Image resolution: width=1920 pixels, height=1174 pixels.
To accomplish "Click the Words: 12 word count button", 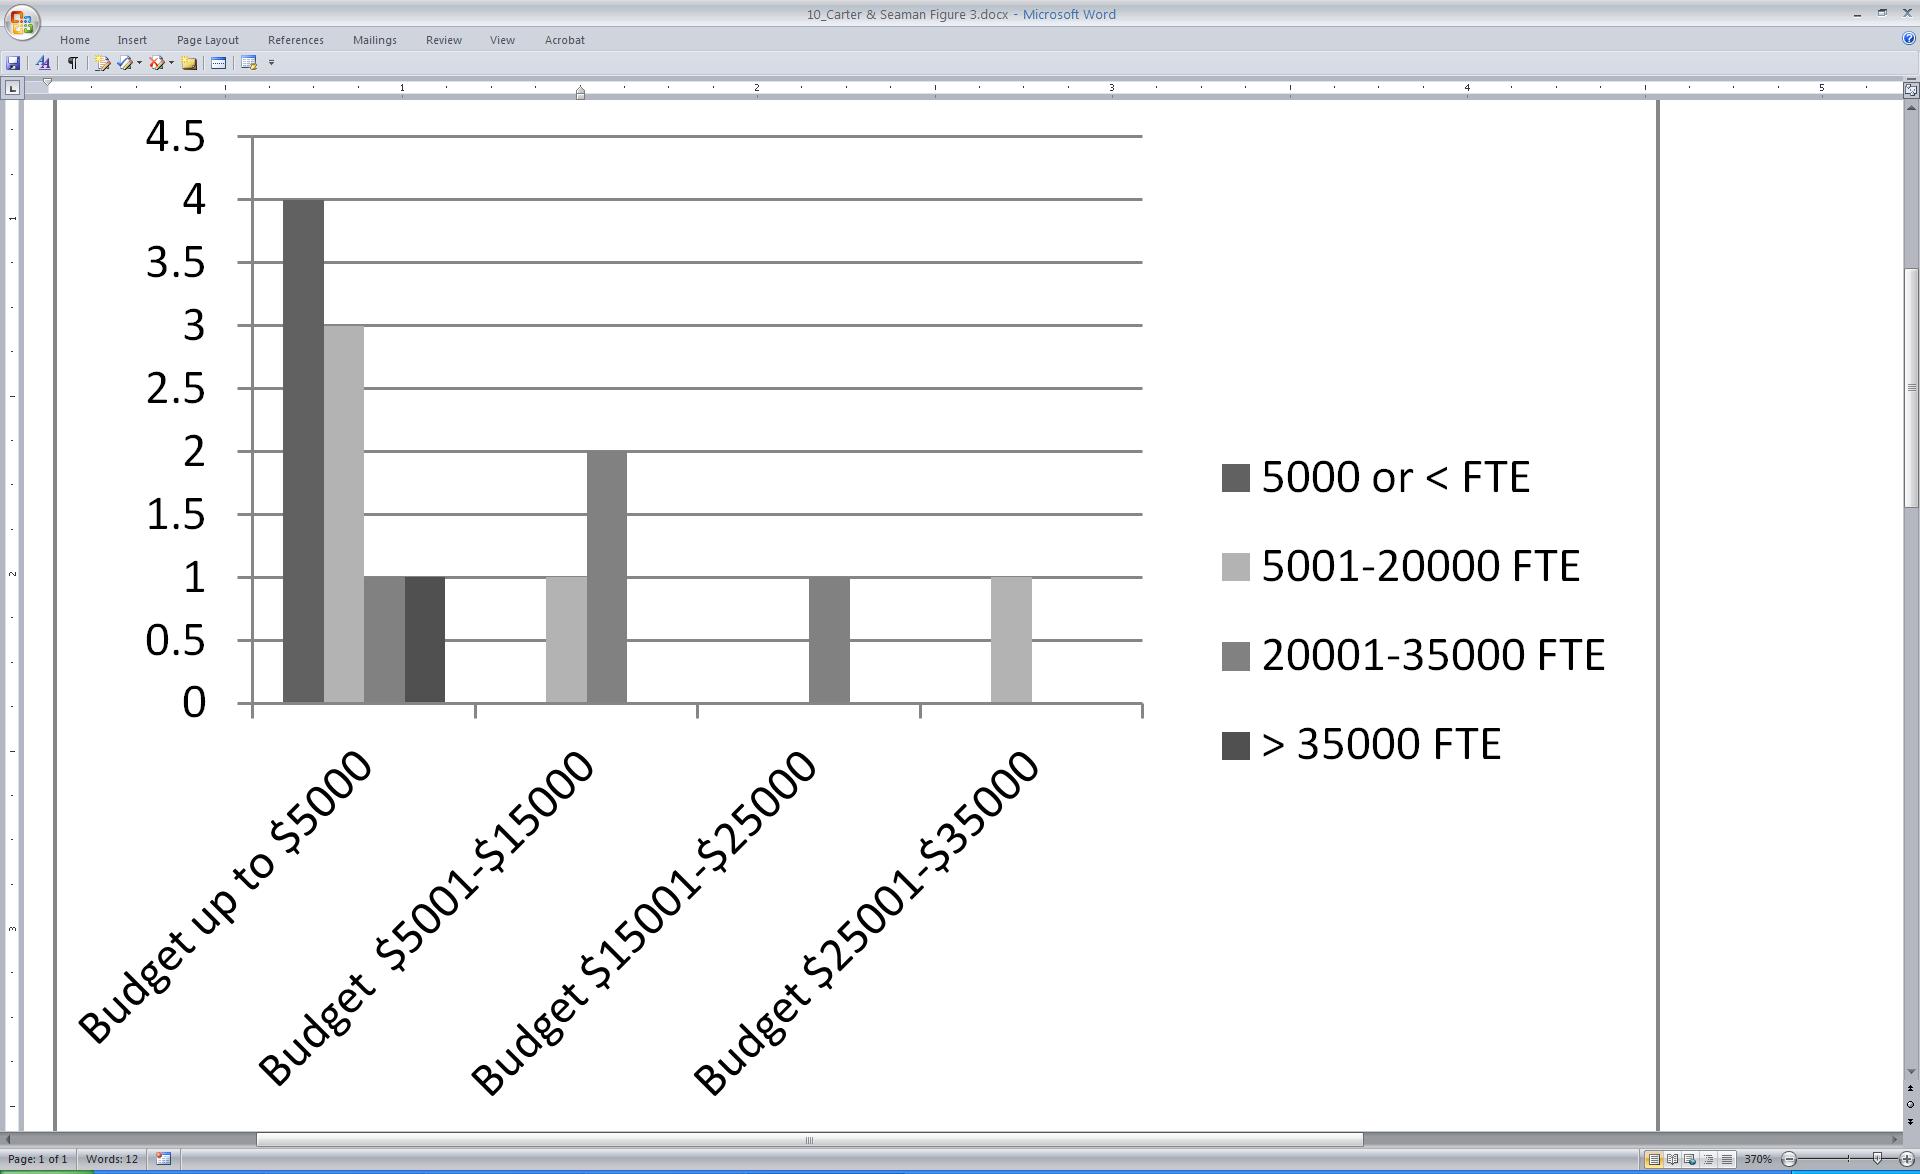I will 112,1159.
